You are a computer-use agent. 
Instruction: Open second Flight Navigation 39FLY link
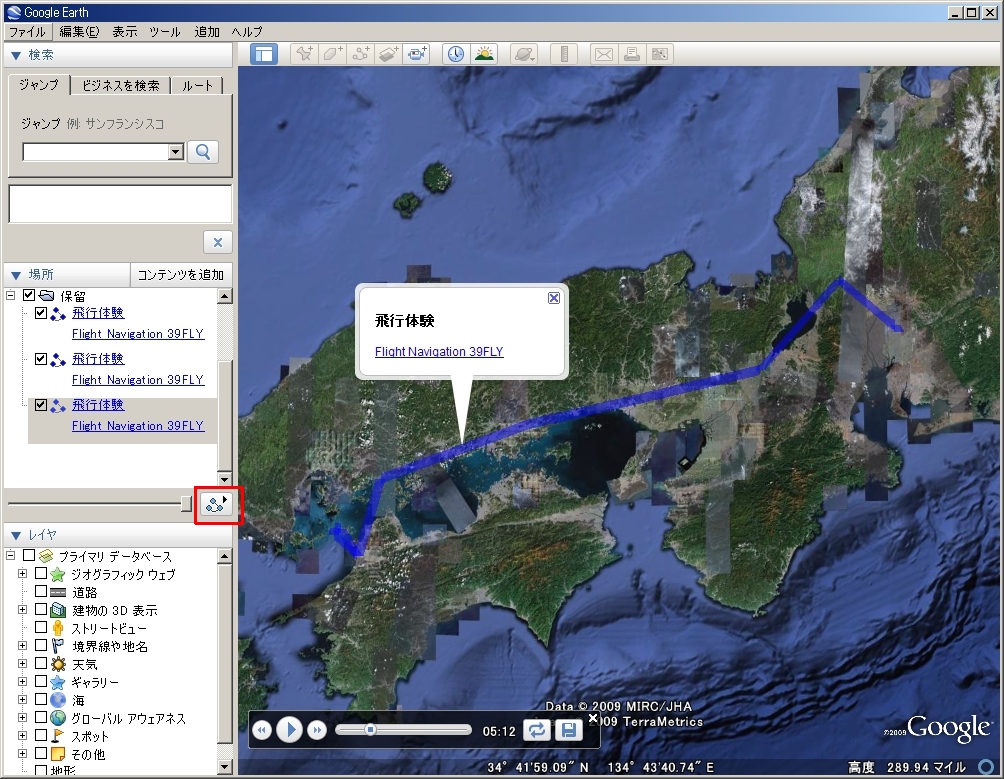[x=138, y=380]
